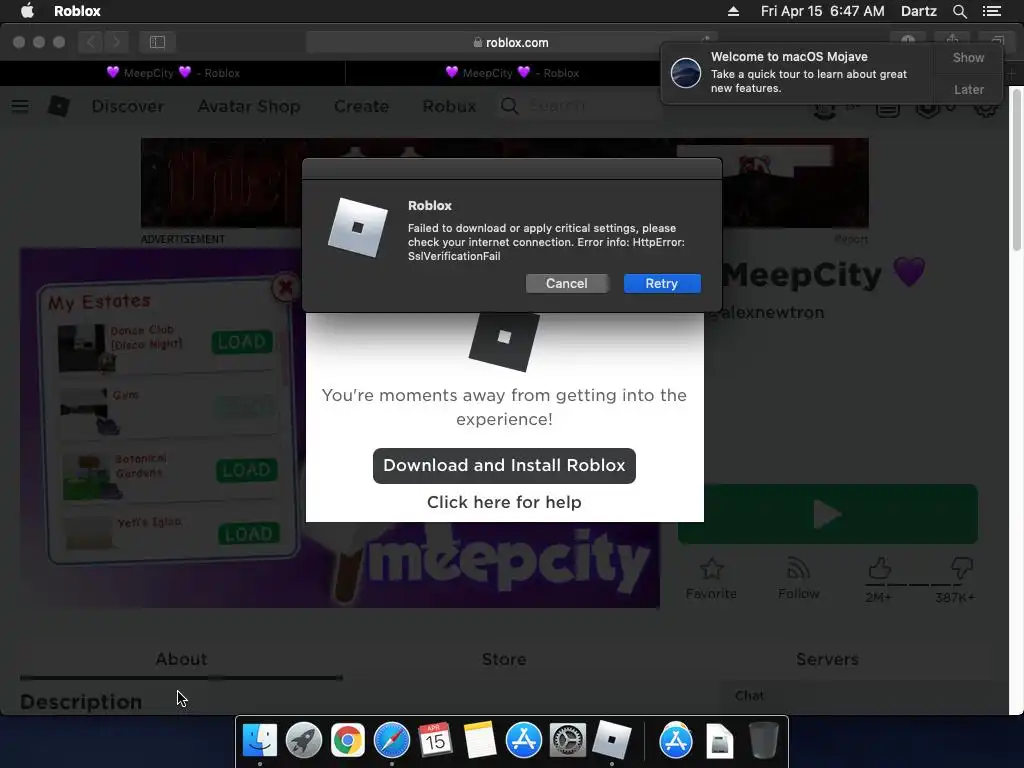Open Calendar from the Dock
The image size is (1024, 768).
pyautogui.click(x=435, y=741)
